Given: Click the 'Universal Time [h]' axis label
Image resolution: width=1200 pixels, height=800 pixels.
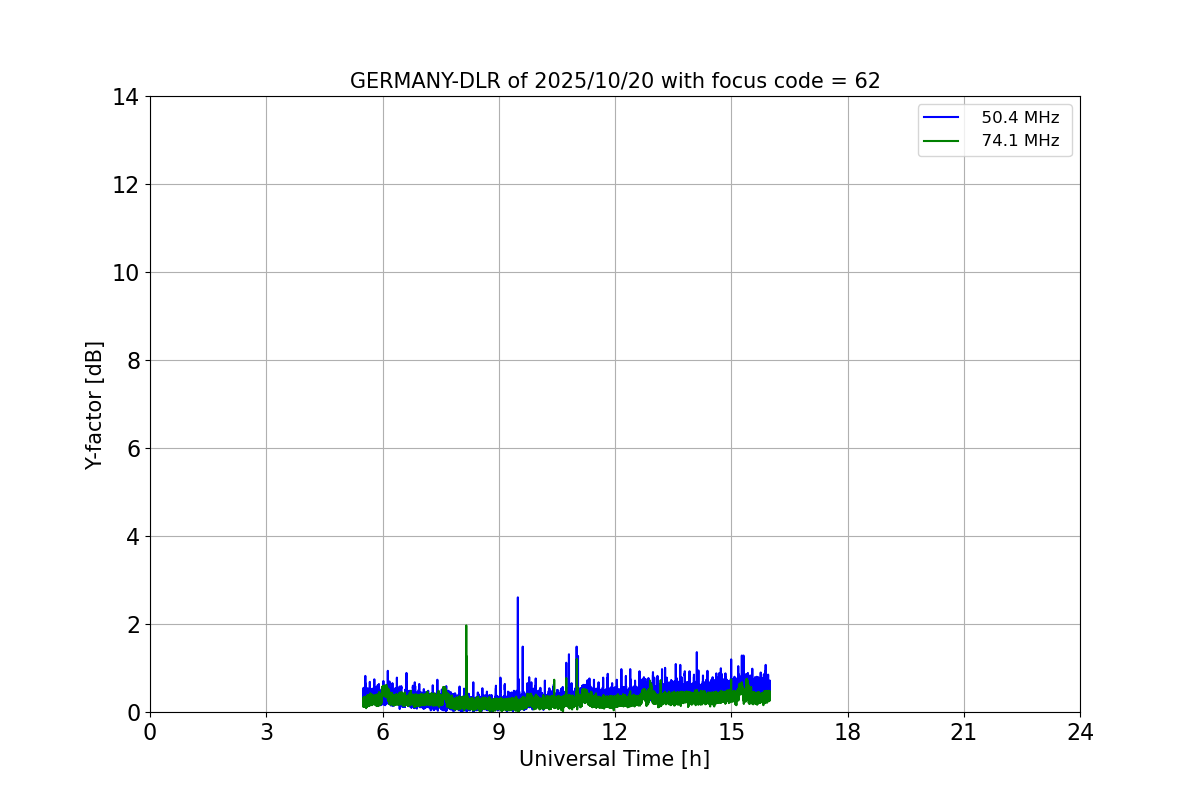Looking at the screenshot, I should tap(614, 759).
